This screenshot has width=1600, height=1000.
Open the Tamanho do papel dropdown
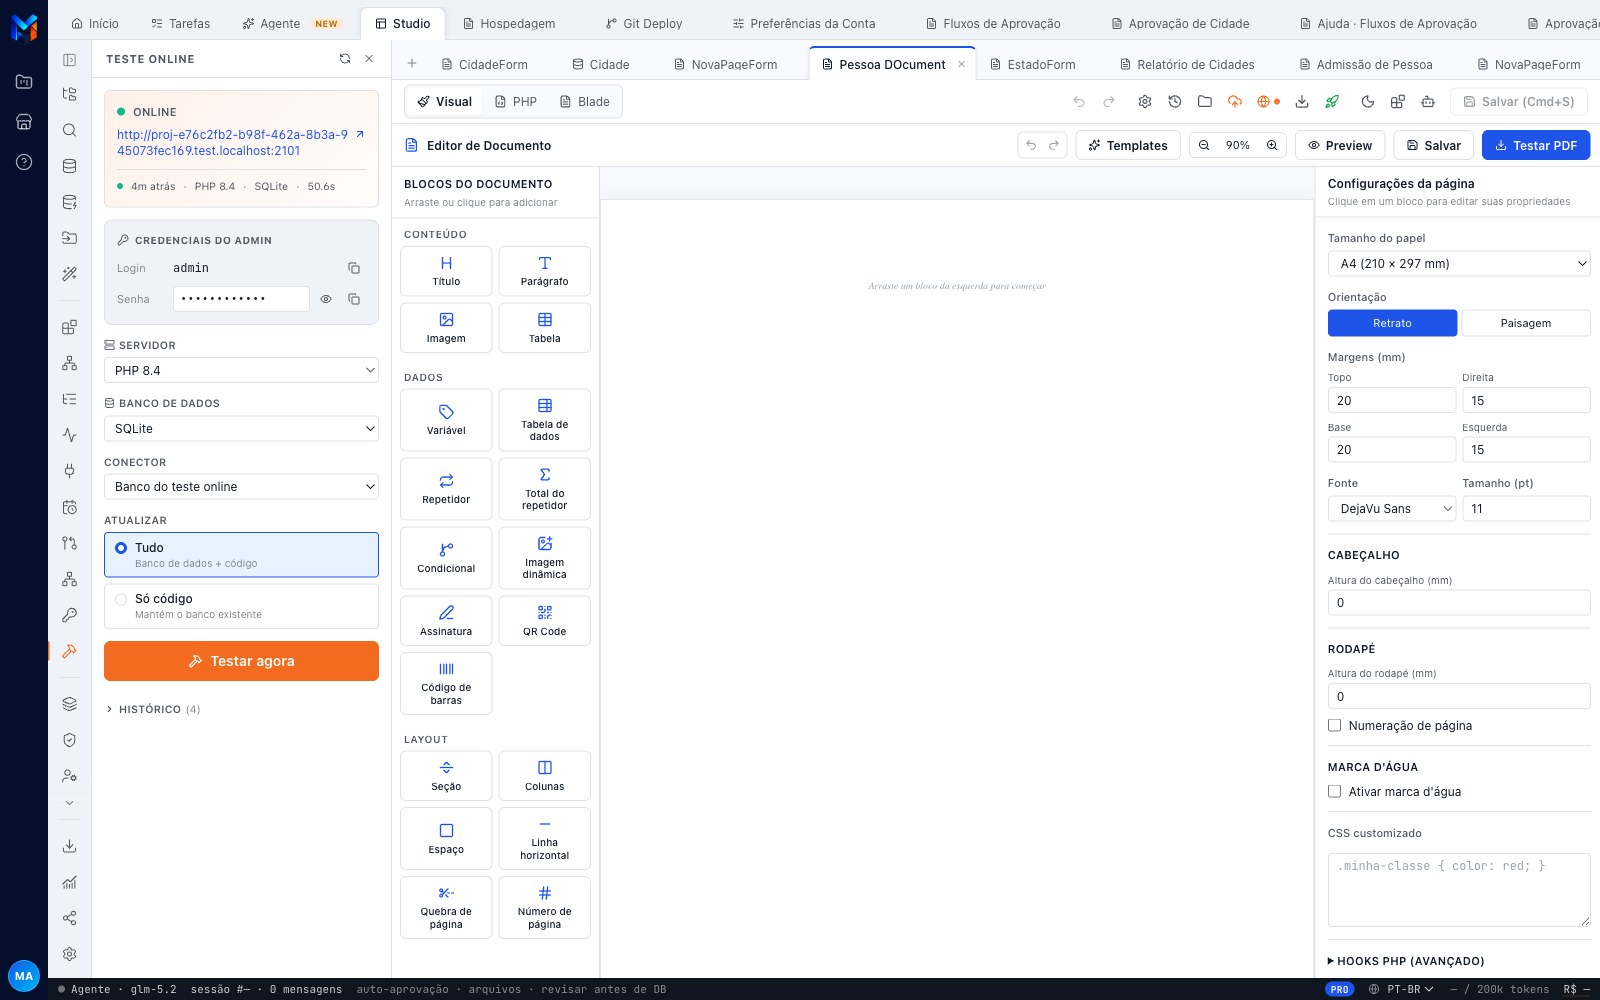[1459, 264]
